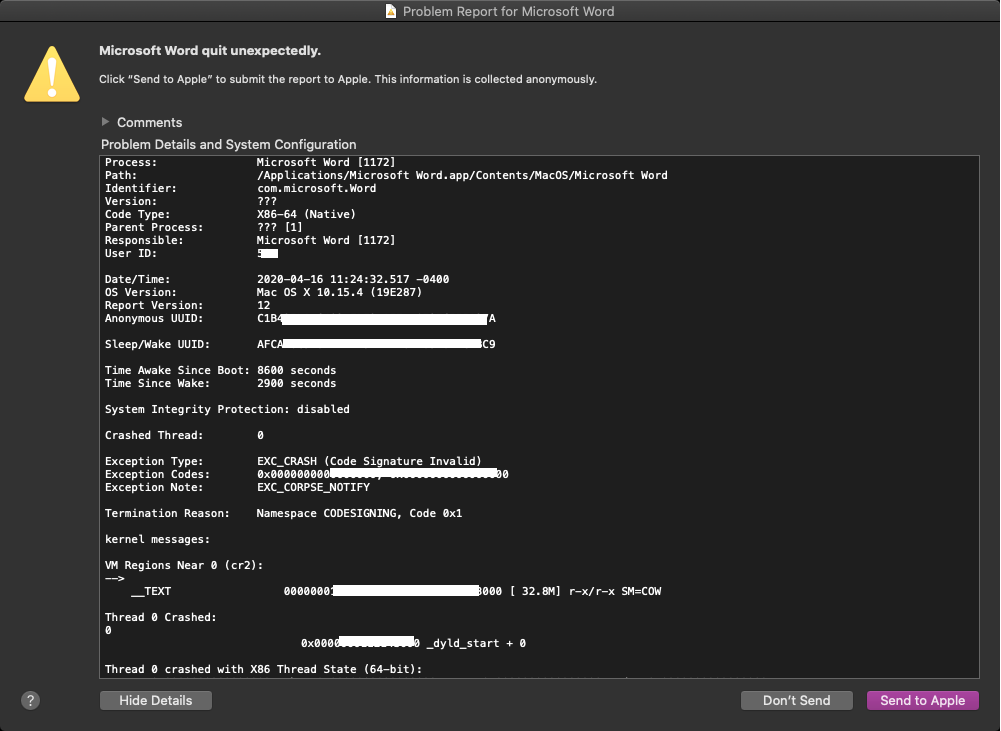
Task: Click 'Thread 0 Crashed:' line
Action: point(161,617)
